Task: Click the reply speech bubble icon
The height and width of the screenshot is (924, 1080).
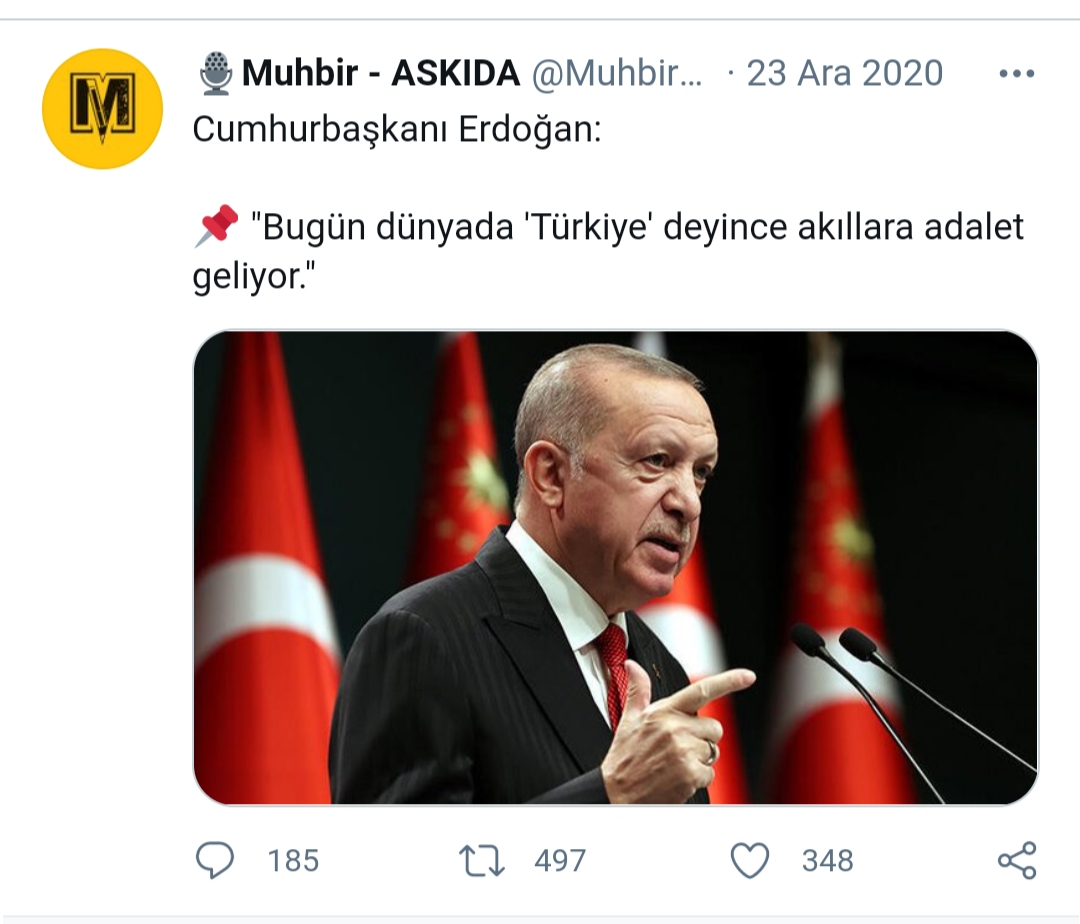Action: 215,860
